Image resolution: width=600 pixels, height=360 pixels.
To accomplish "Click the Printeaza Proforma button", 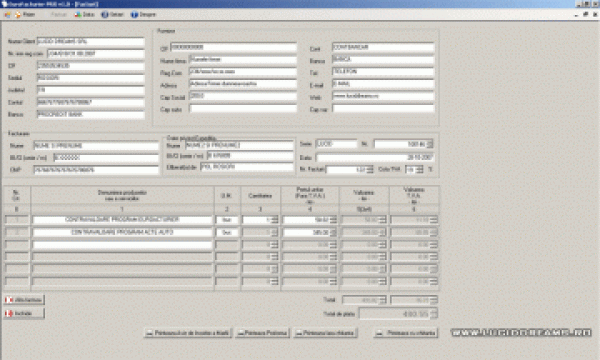I will coord(262,333).
